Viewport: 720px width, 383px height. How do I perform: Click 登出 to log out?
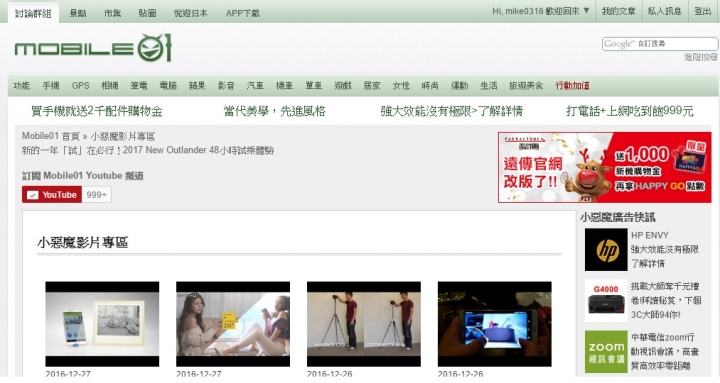[x=703, y=11]
